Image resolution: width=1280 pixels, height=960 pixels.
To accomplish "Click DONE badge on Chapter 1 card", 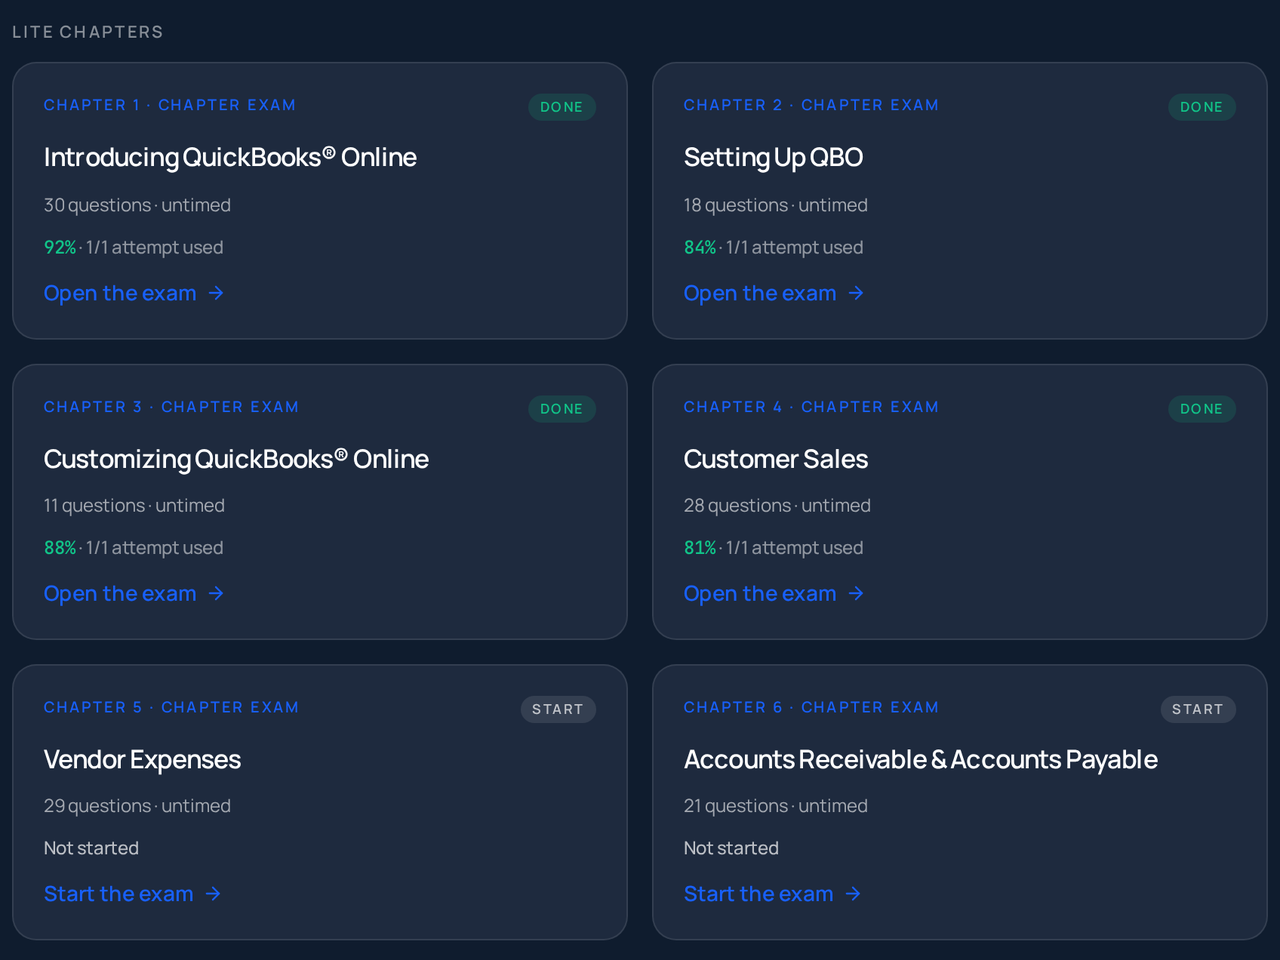I will pos(562,107).
